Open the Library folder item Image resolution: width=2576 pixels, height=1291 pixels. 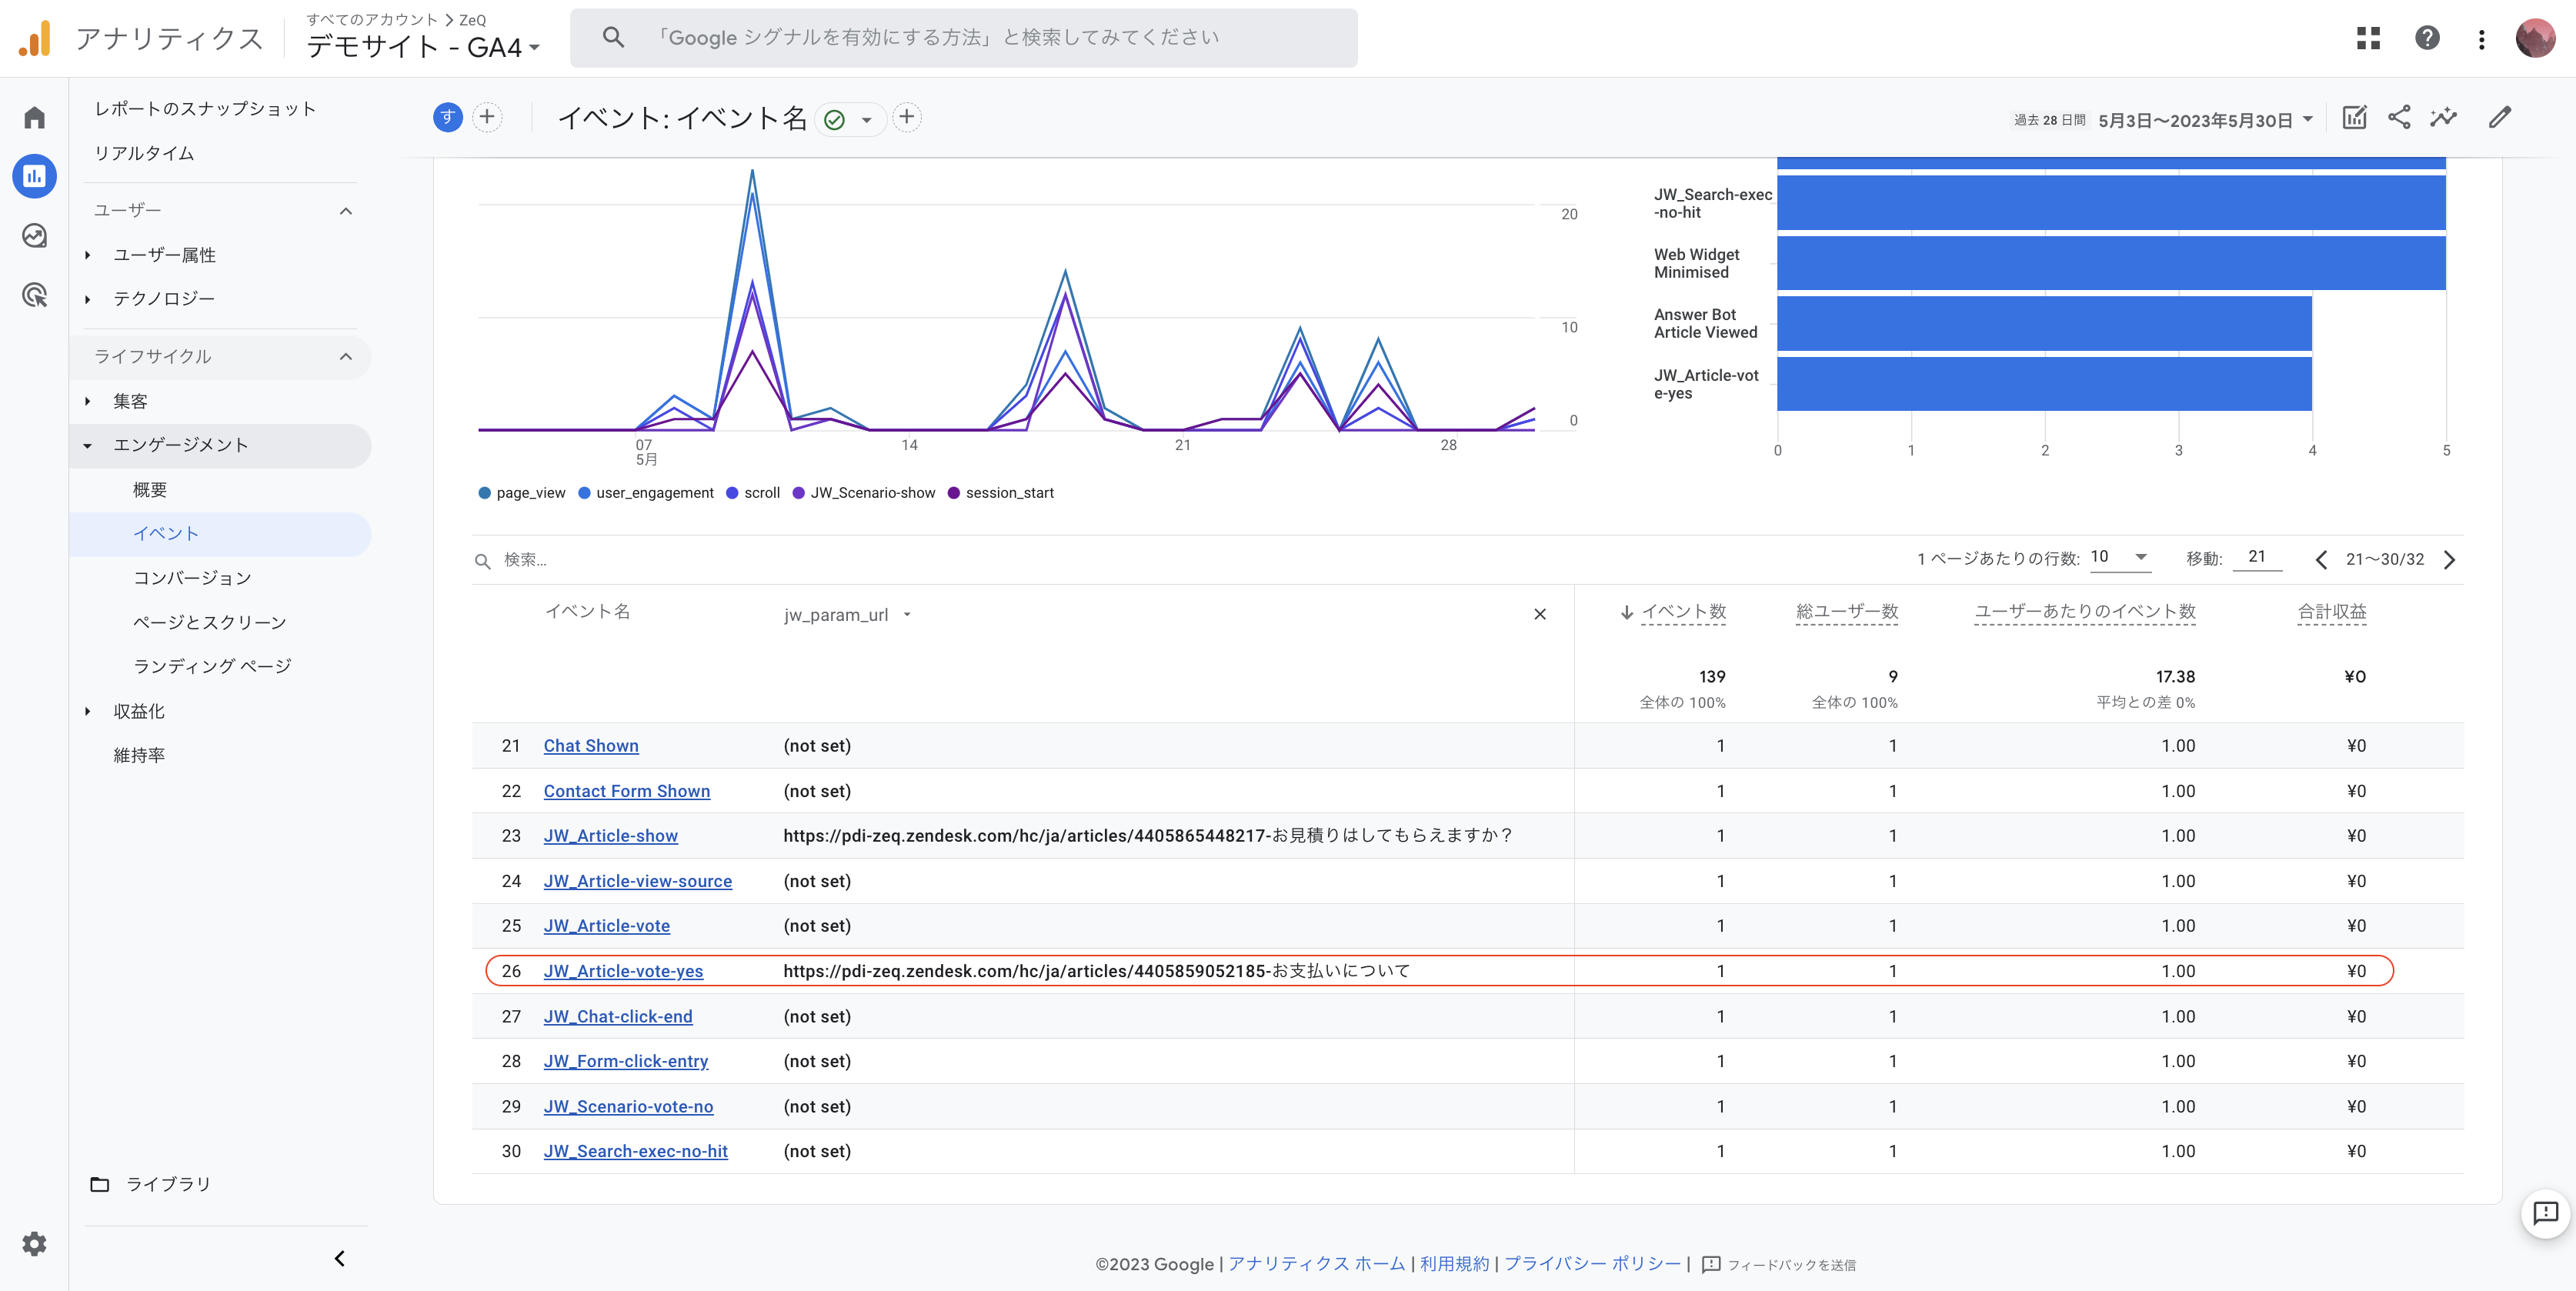click(x=151, y=1184)
